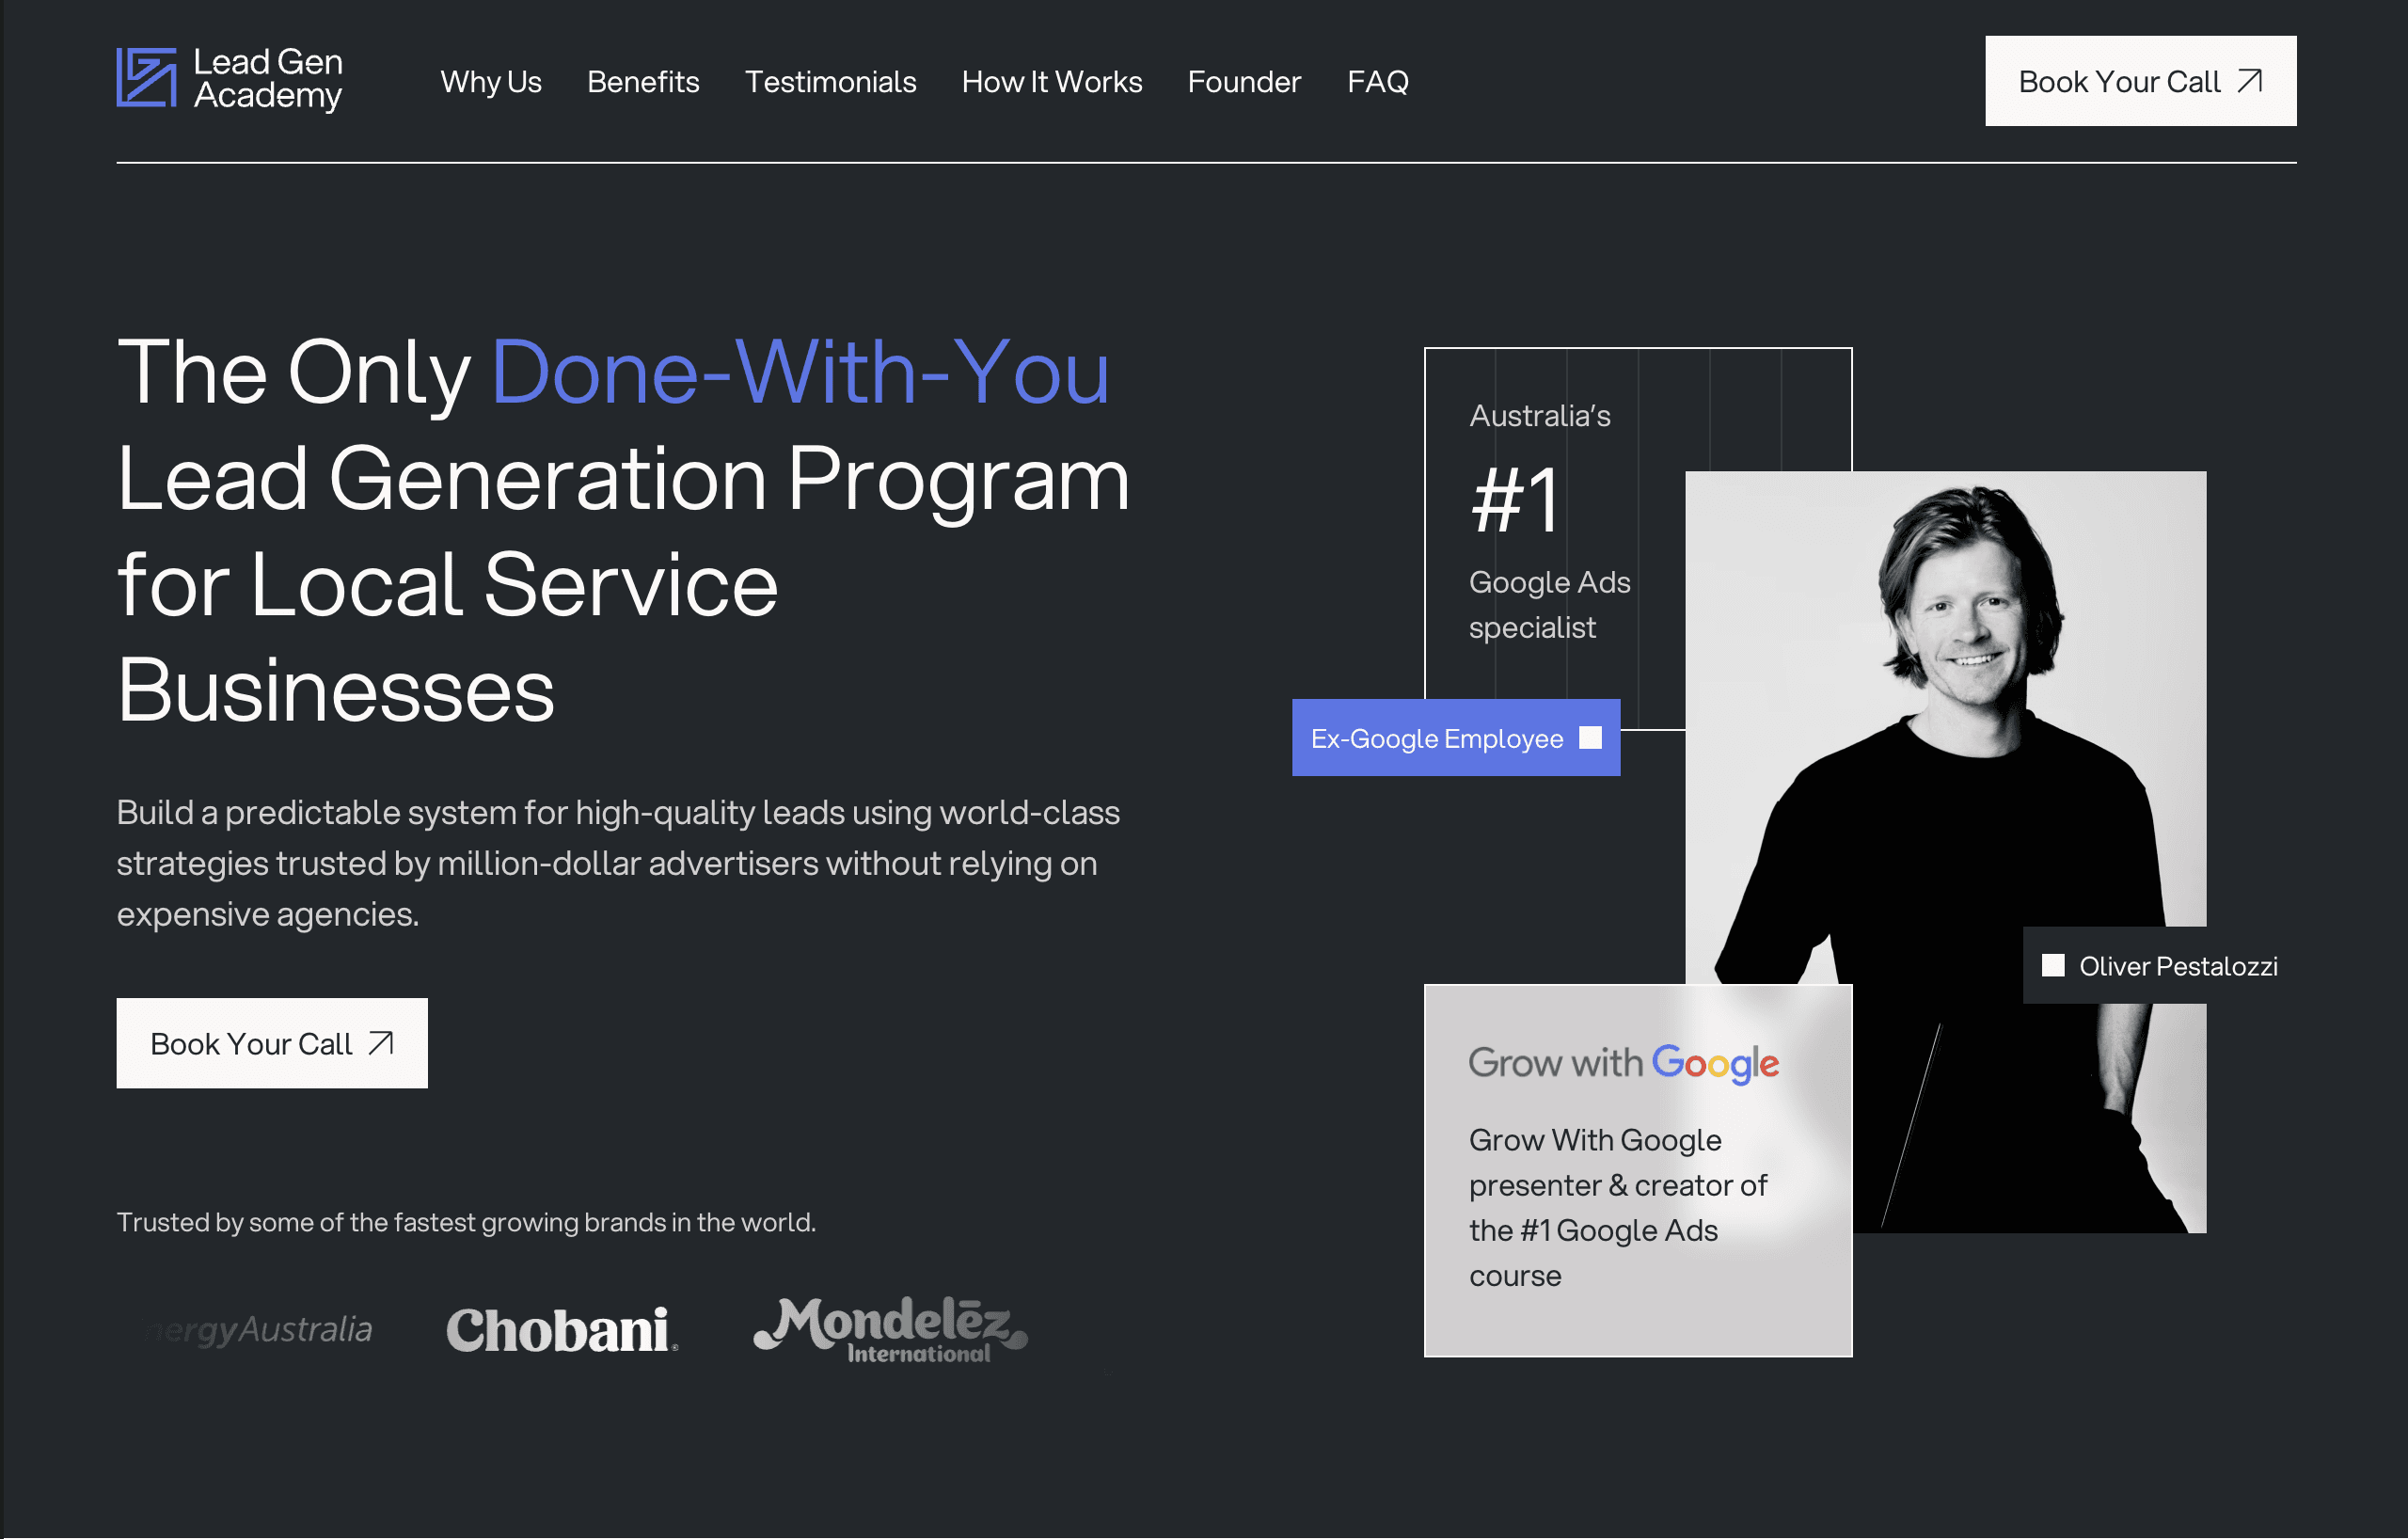
Task: Click the arrow icon in header Book Your Call
Action: click(2249, 81)
